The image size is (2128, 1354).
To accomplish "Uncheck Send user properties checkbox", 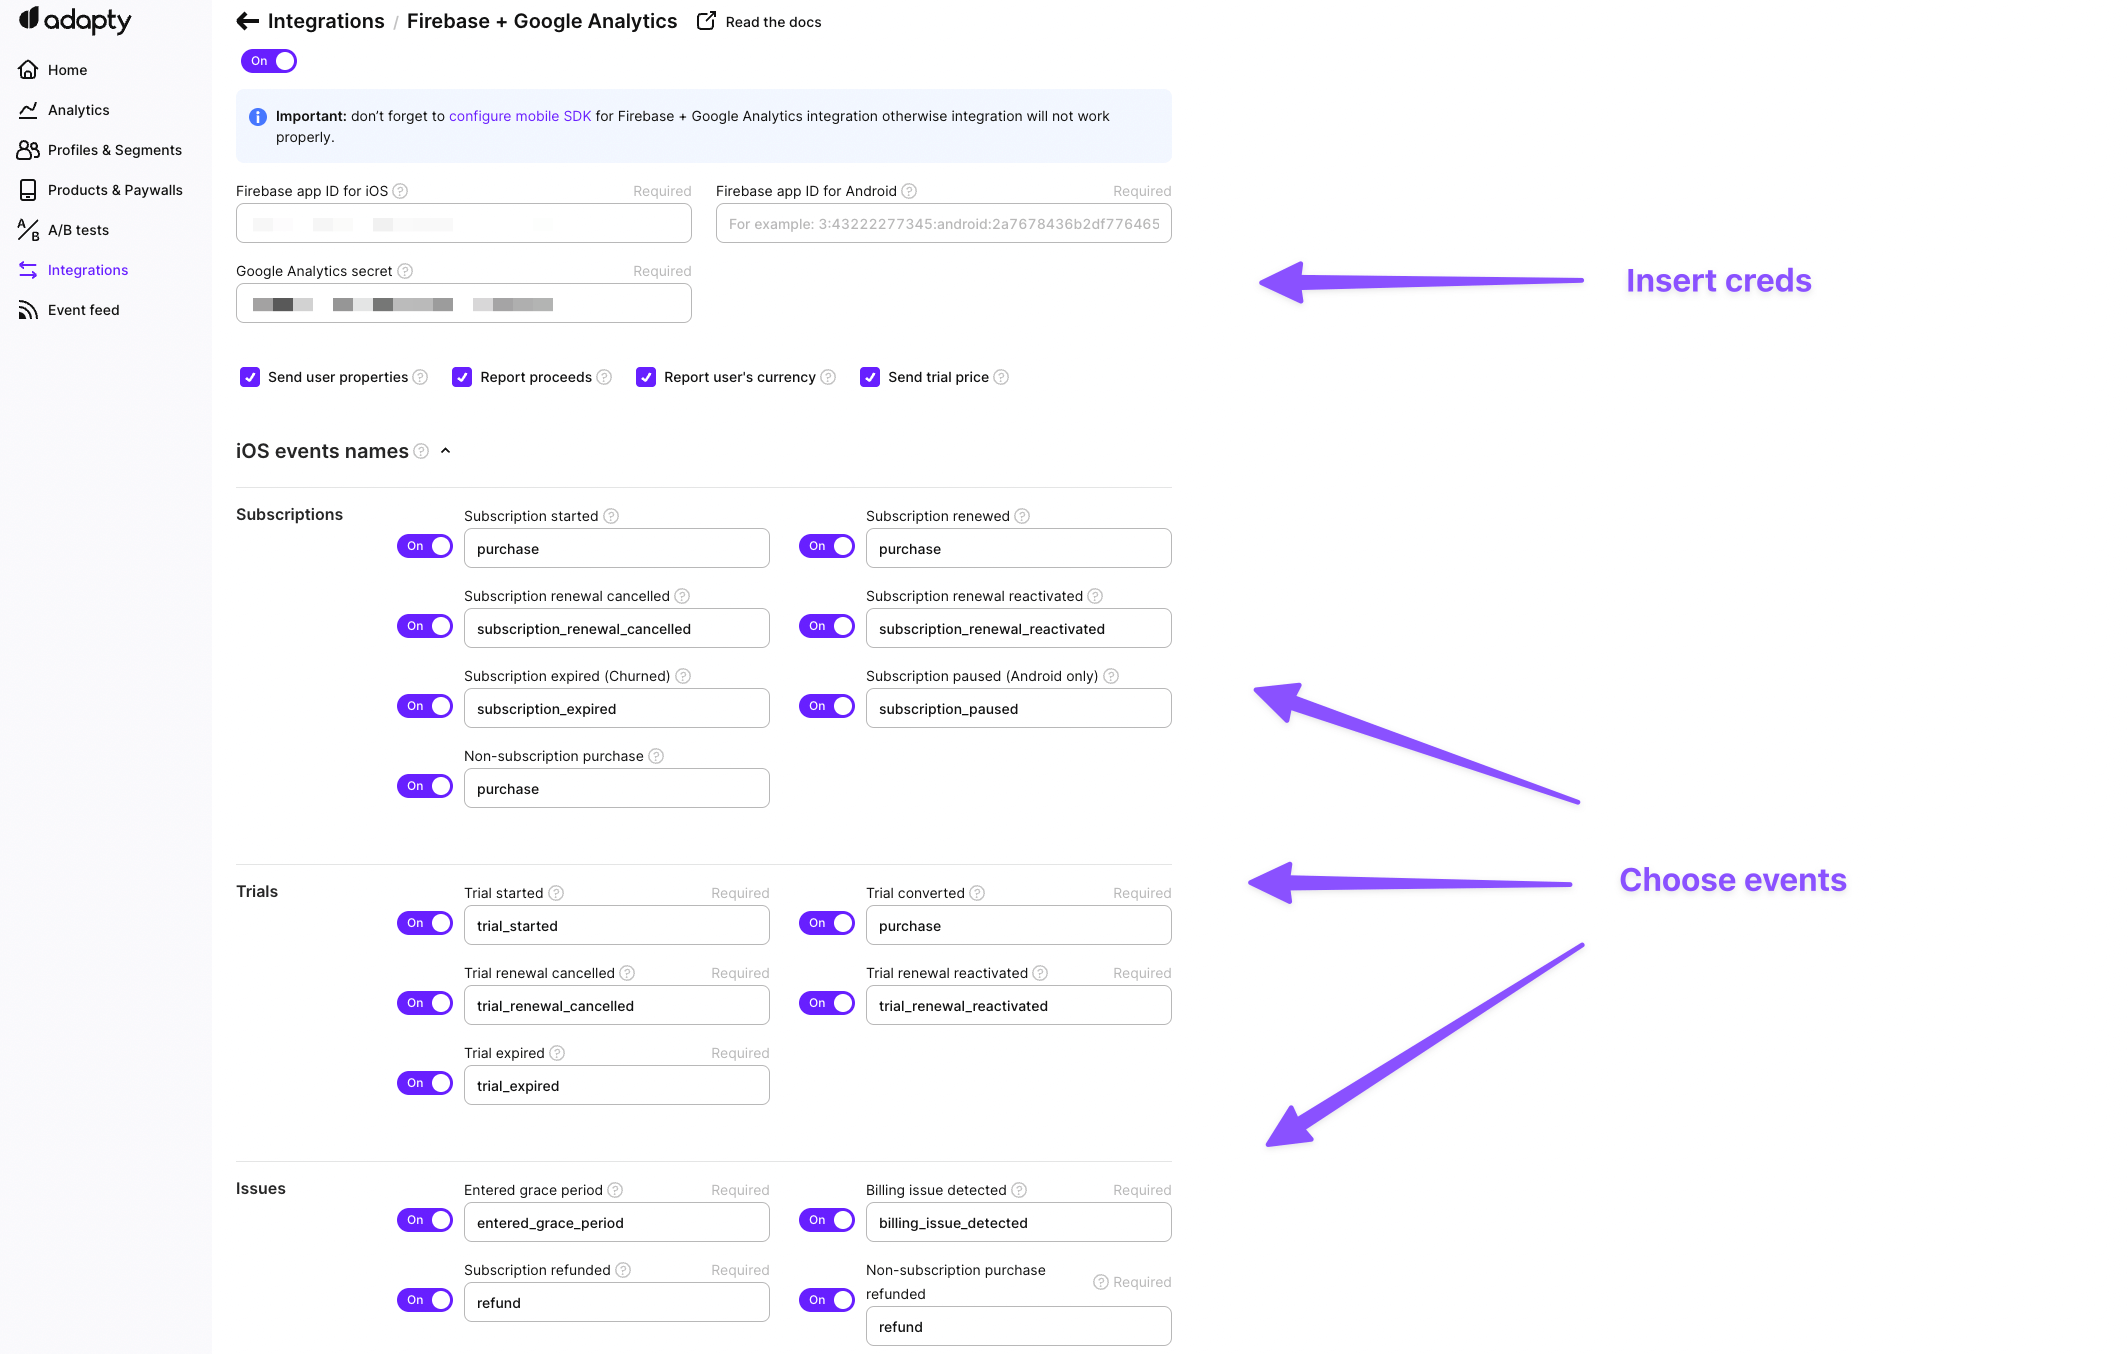I will [250, 377].
